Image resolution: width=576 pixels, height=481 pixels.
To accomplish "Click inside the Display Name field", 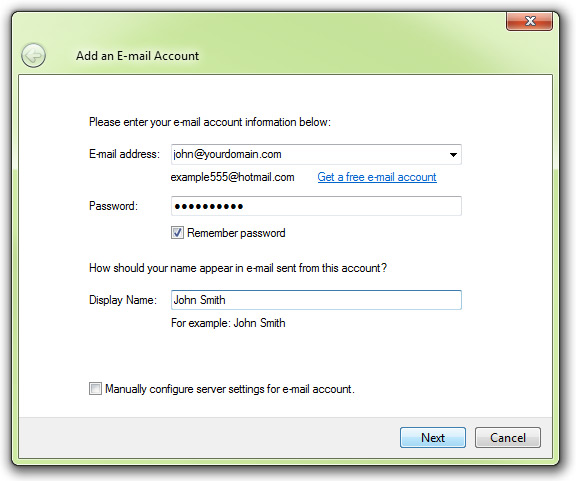I will (x=316, y=300).
